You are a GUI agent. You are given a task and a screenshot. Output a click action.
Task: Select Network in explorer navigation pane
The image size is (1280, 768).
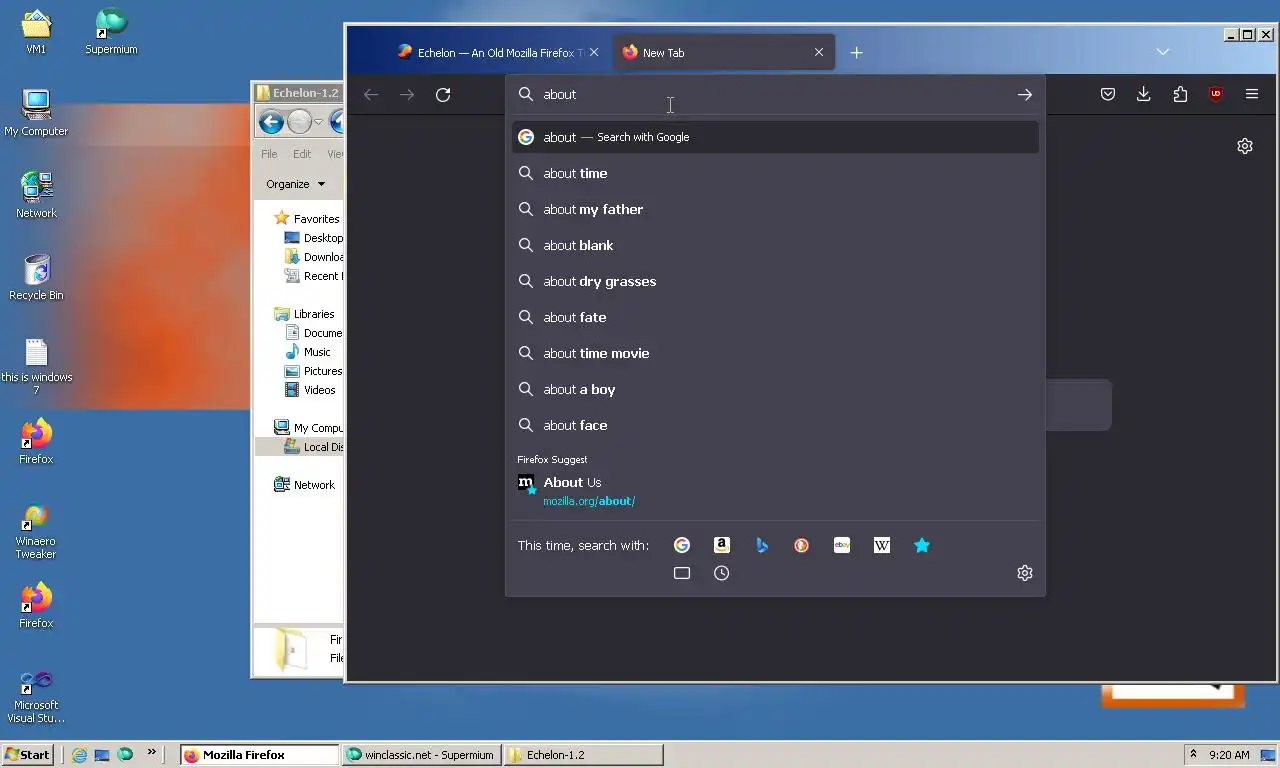click(305, 485)
